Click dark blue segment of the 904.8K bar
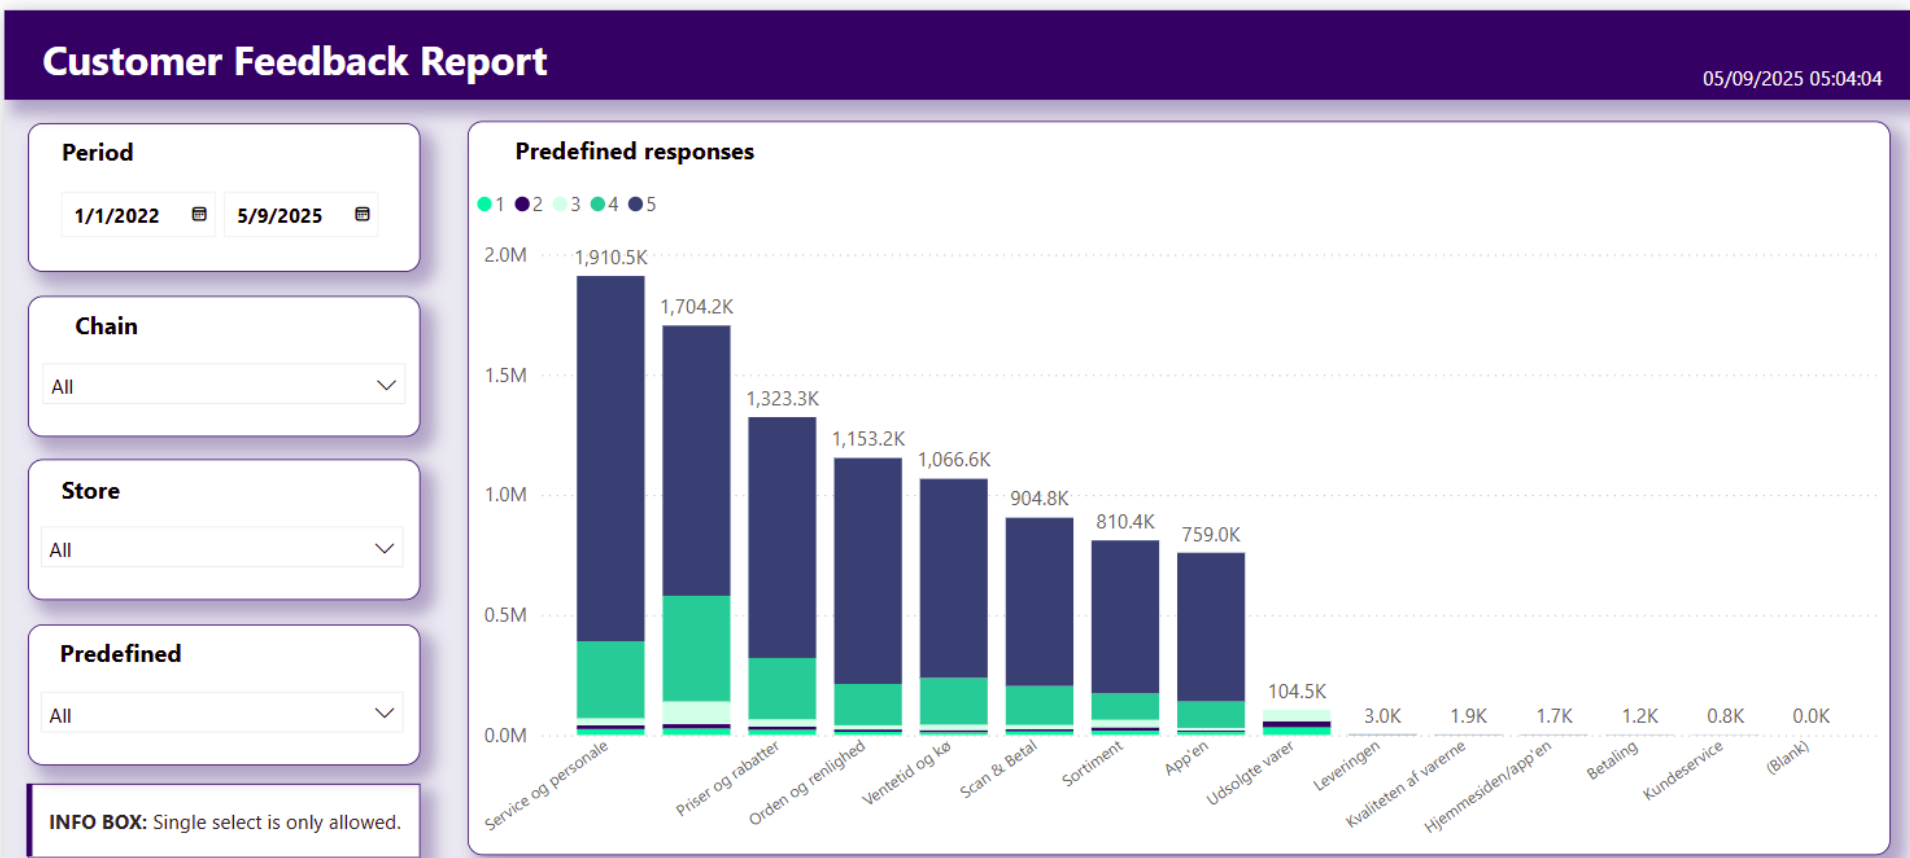 pyautogui.click(x=1039, y=602)
